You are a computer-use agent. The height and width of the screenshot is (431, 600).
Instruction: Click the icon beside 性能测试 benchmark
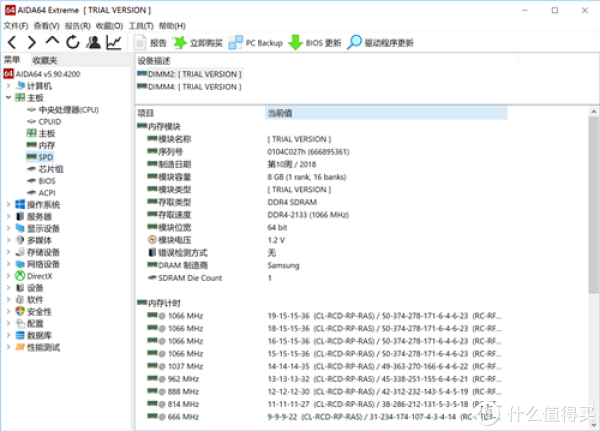click(x=20, y=347)
